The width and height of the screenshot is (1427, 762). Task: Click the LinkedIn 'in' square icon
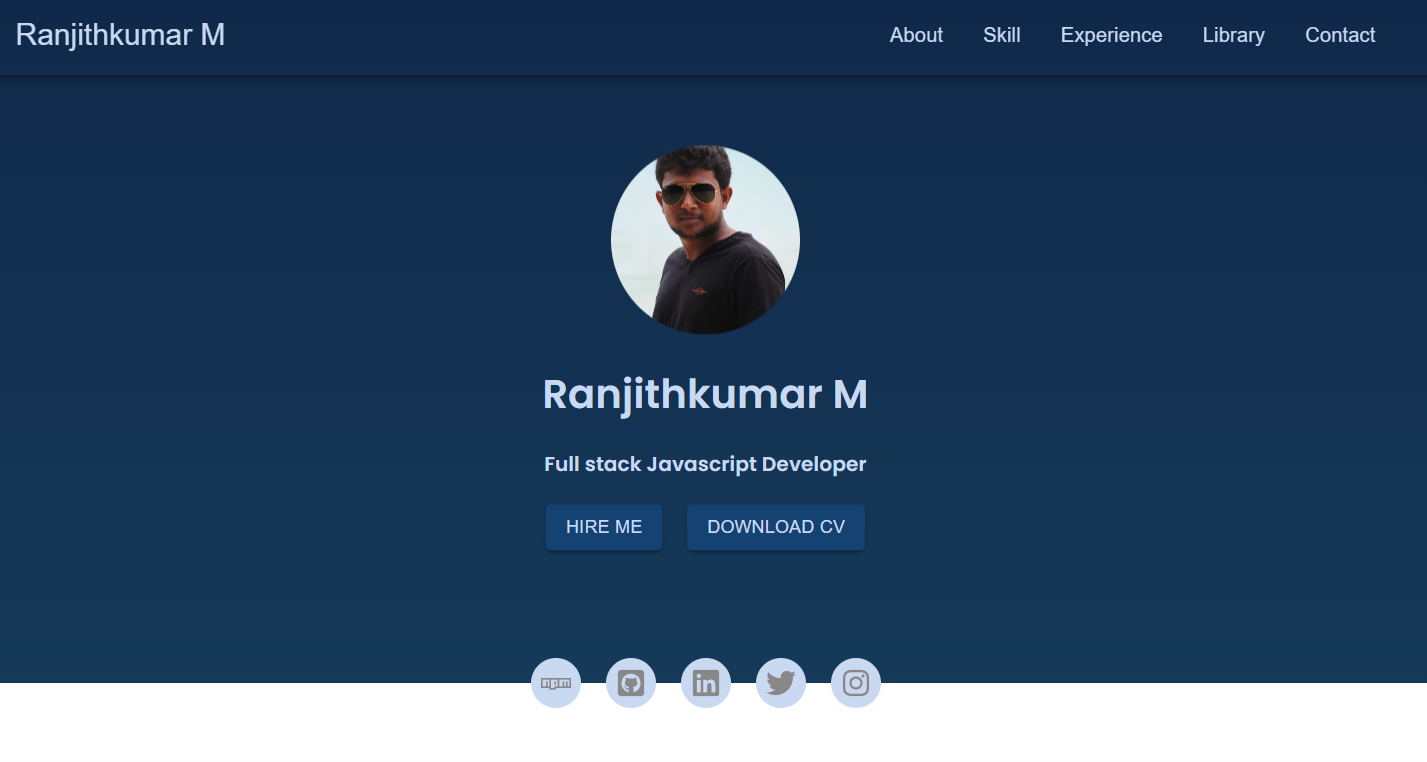click(x=705, y=683)
